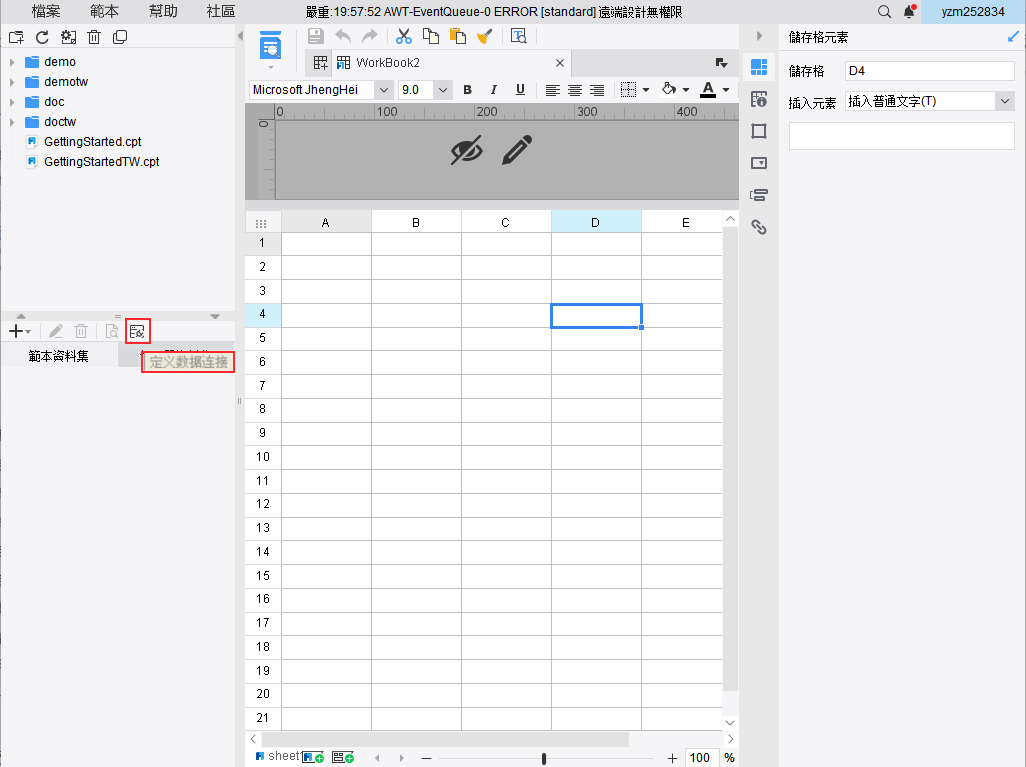Image resolution: width=1026 pixels, height=767 pixels.
Task: Add a new report sheet
Action: (x=313, y=757)
